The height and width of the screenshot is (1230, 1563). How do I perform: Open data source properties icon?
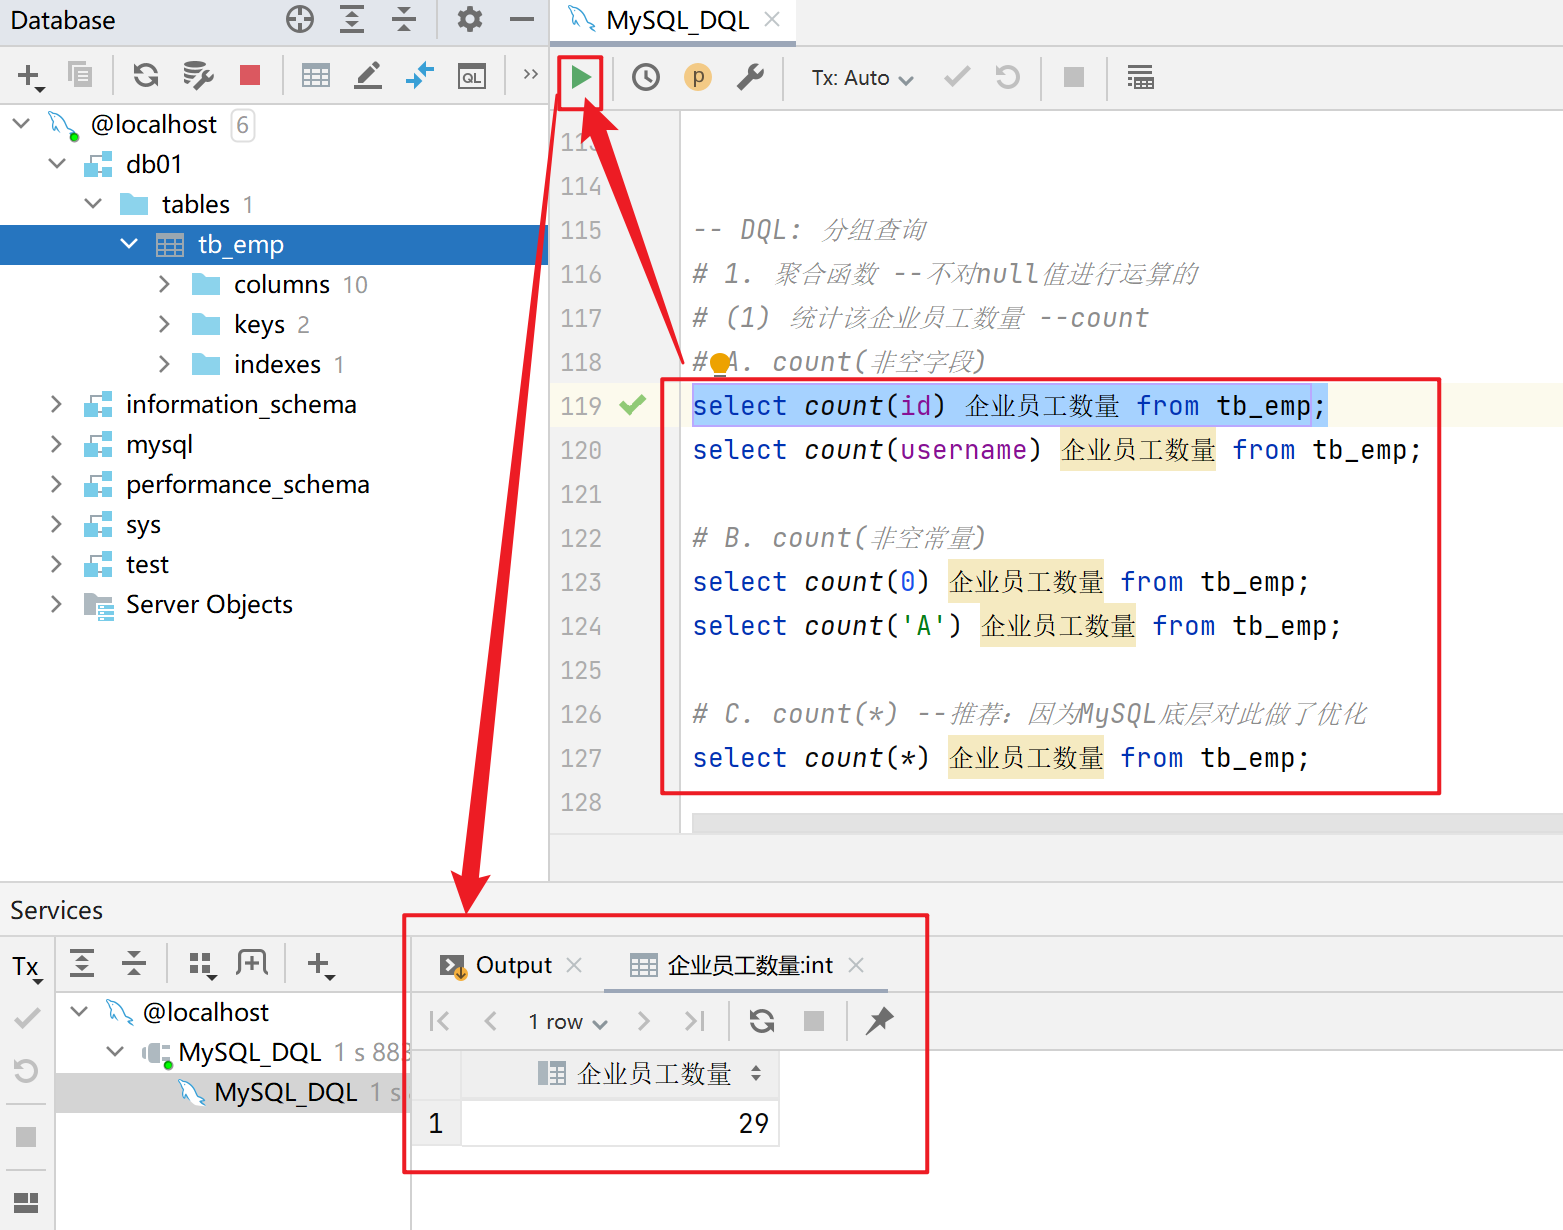coord(198,75)
